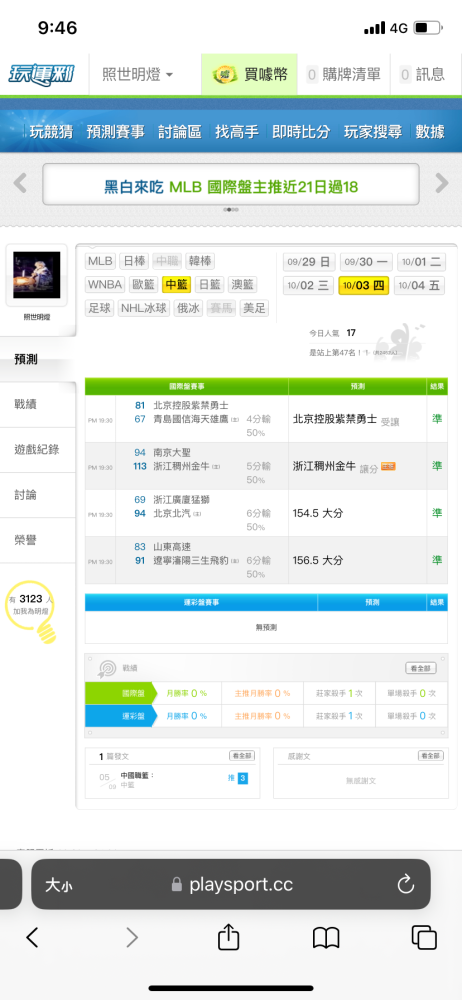Open Safari bookmarks
Screen dimensions: 462x1000
326,938
